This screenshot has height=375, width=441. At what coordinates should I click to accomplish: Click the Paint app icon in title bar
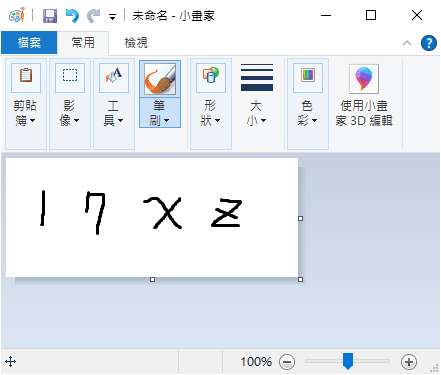17,15
